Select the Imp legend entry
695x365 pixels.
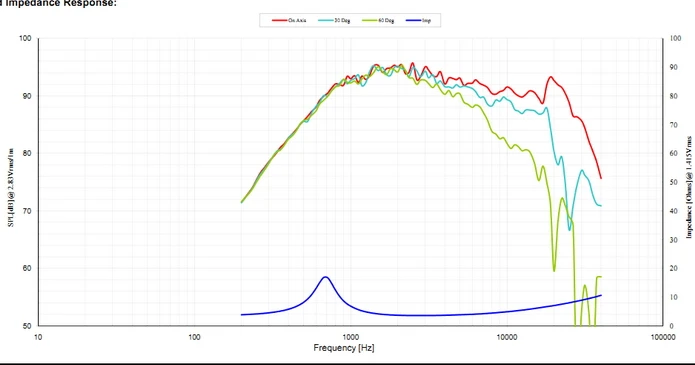tap(418, 20)
